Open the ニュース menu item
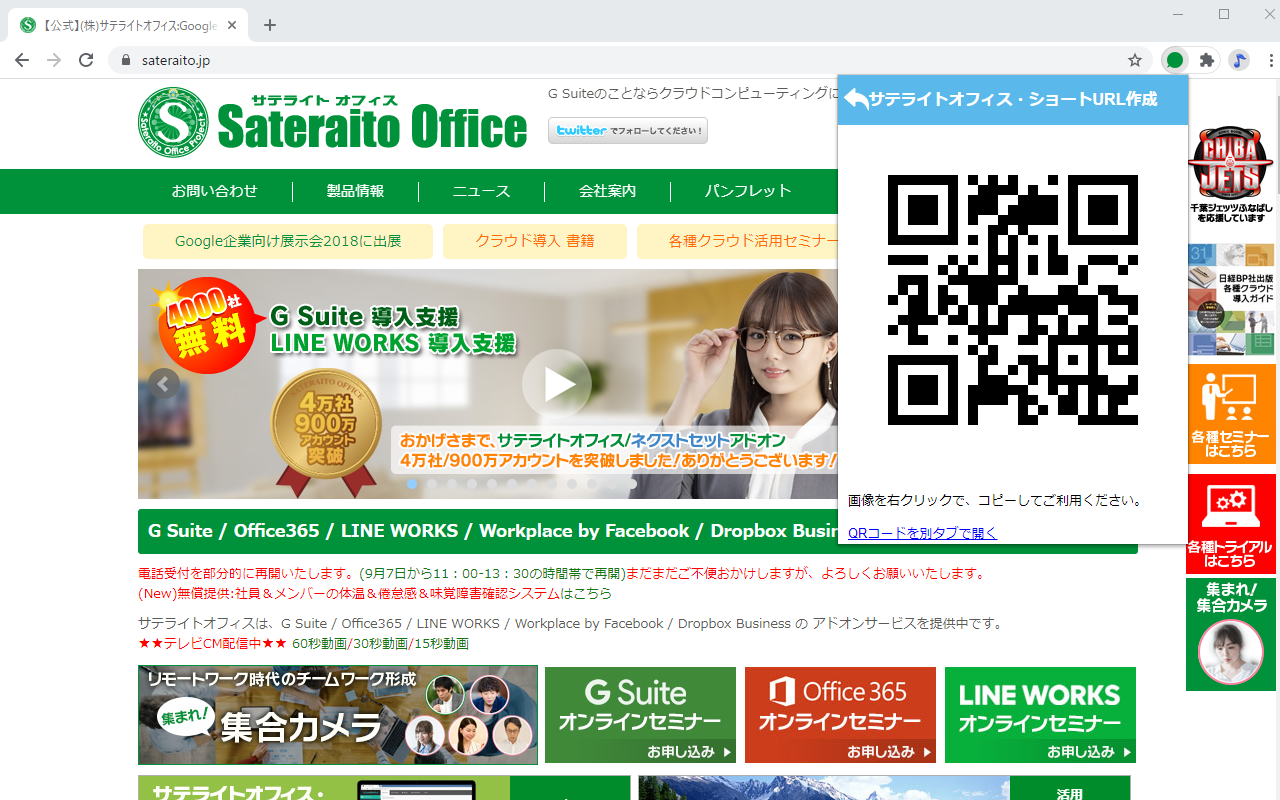Viewport: 1280px width, 800px height. point(481,191)
